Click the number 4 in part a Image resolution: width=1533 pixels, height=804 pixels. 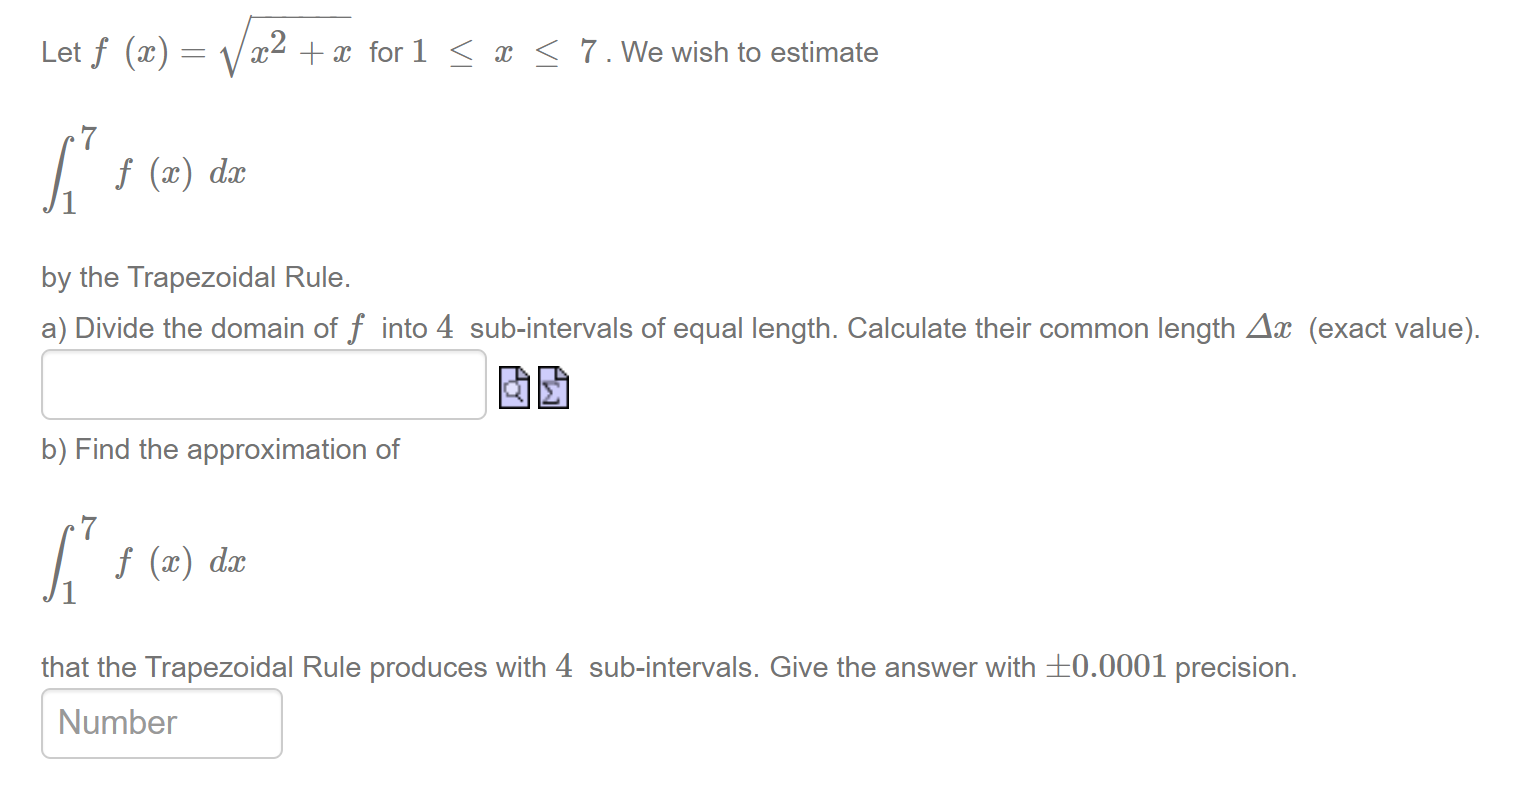(x=444, y=328)
